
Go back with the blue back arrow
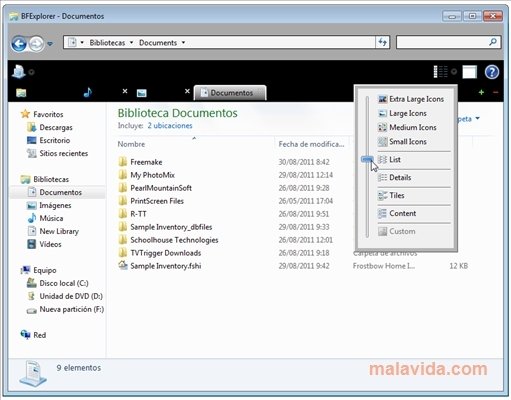pos(19,43)
